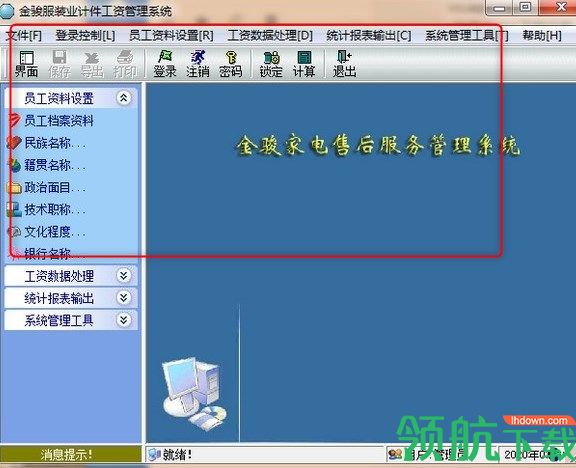This screenshot has height=468, width=576.
Task: Click the 就绪! status text
Action: pyautogui.click(x=177, y=455)
